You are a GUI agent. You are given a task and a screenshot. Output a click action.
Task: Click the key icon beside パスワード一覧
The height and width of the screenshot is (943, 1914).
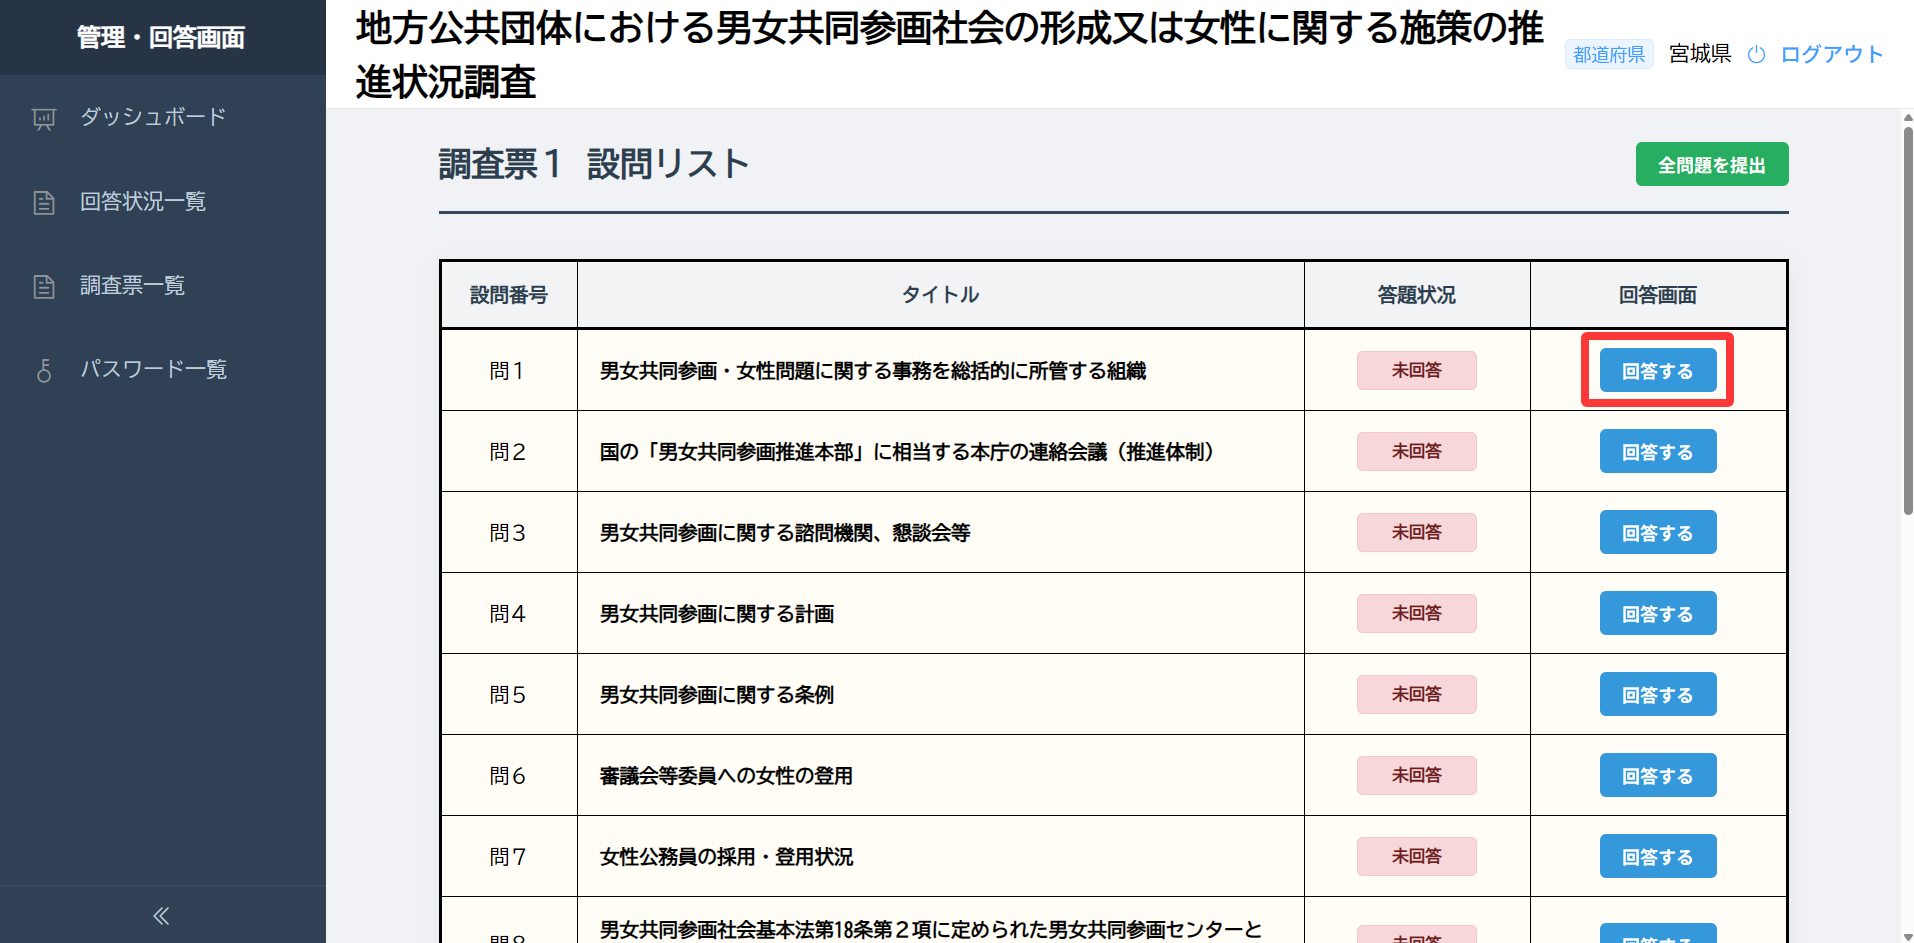(x=44, y=371)
